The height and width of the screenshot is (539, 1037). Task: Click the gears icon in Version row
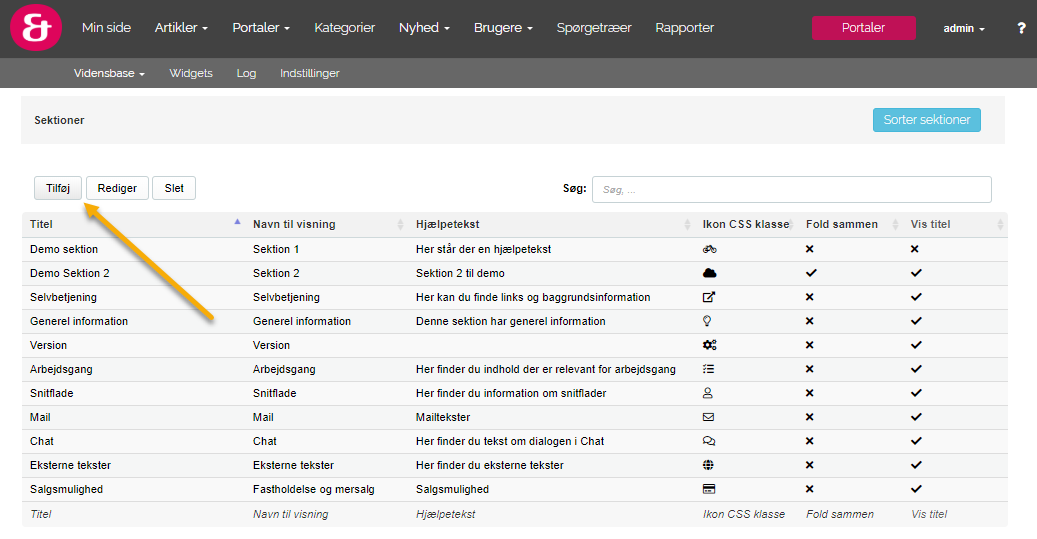pos(710,345)
